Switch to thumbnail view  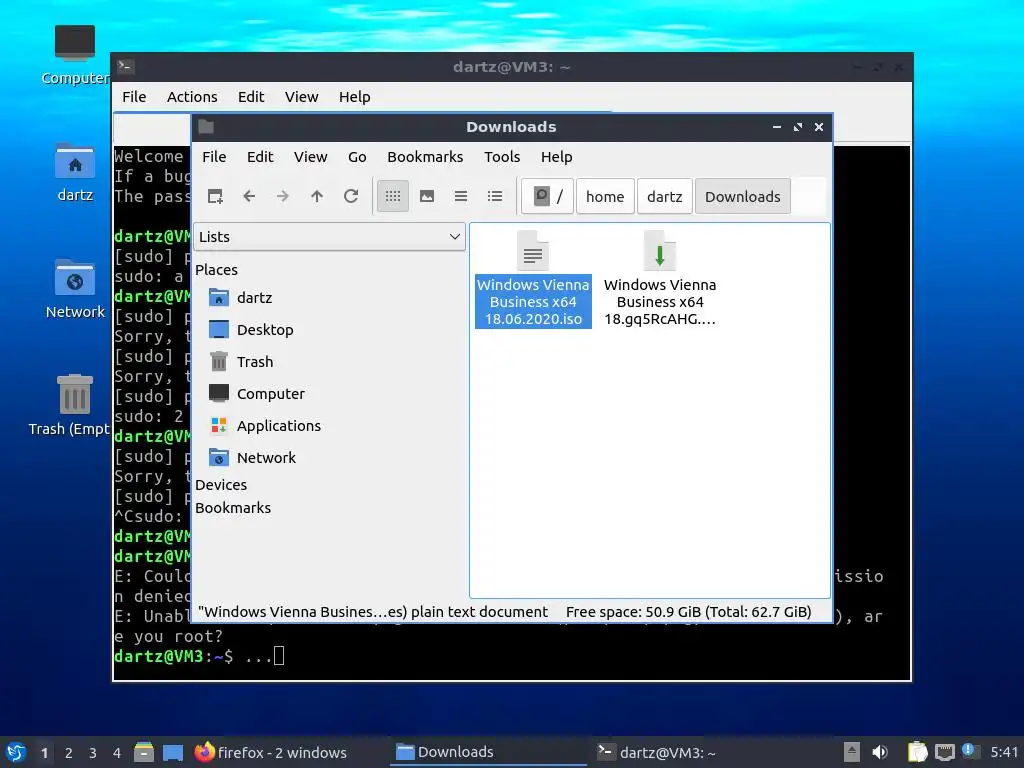click(427, 196)
